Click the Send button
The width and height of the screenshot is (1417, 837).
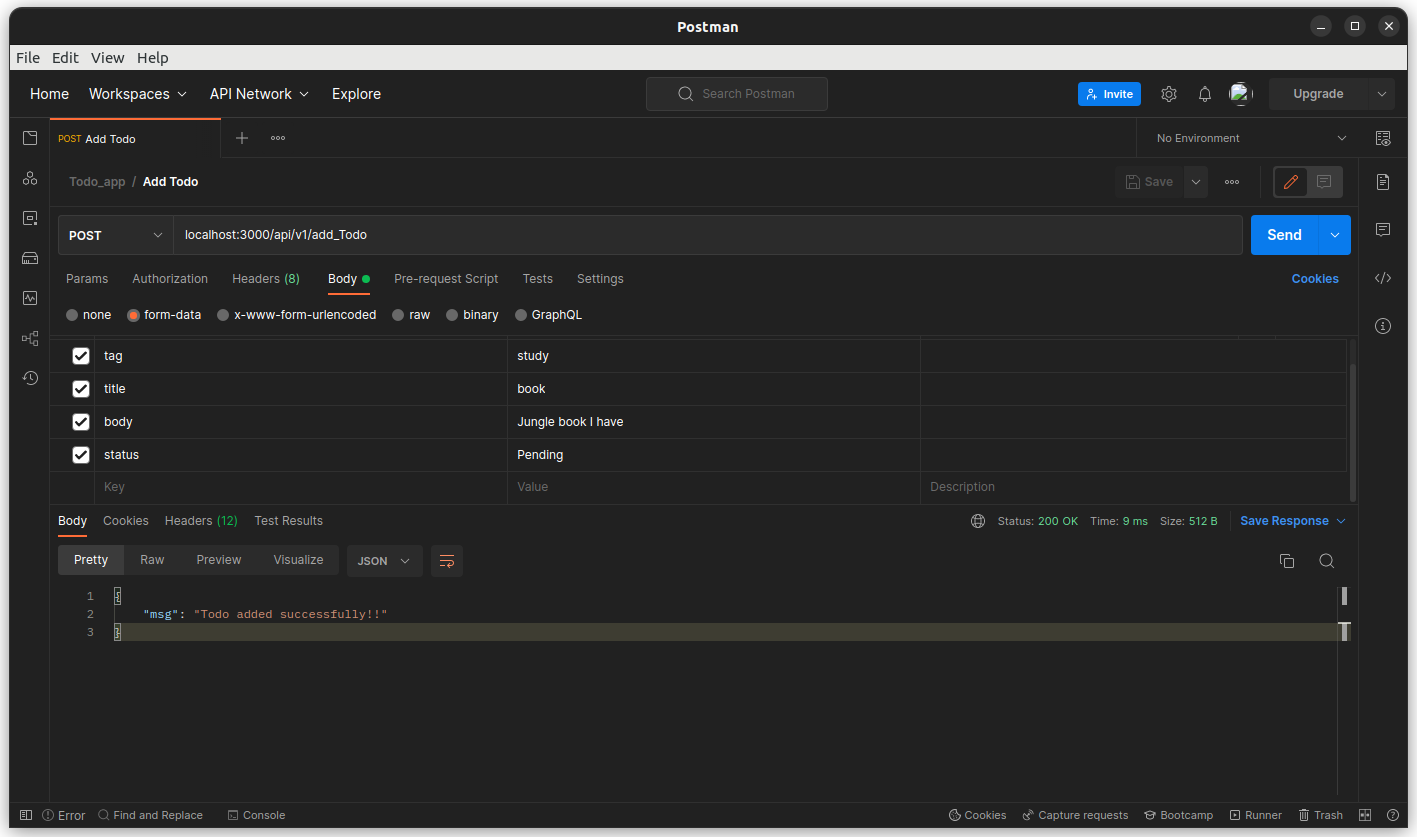(1284, 235)
